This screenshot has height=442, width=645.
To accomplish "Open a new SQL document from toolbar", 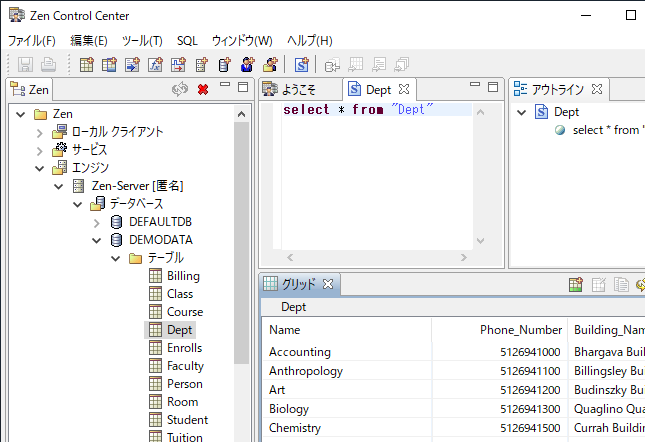I will [301, 65].
